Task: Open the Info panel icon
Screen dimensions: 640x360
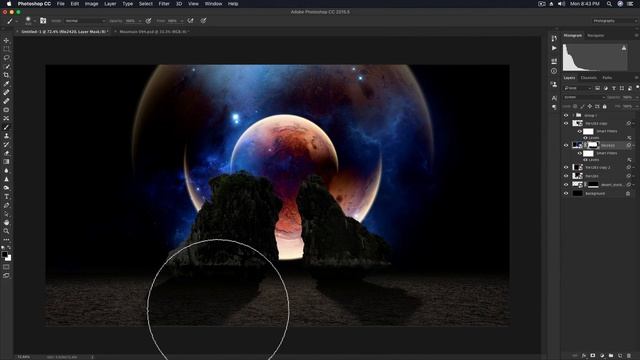Action: pyautogui.click(x=554, y=71)
